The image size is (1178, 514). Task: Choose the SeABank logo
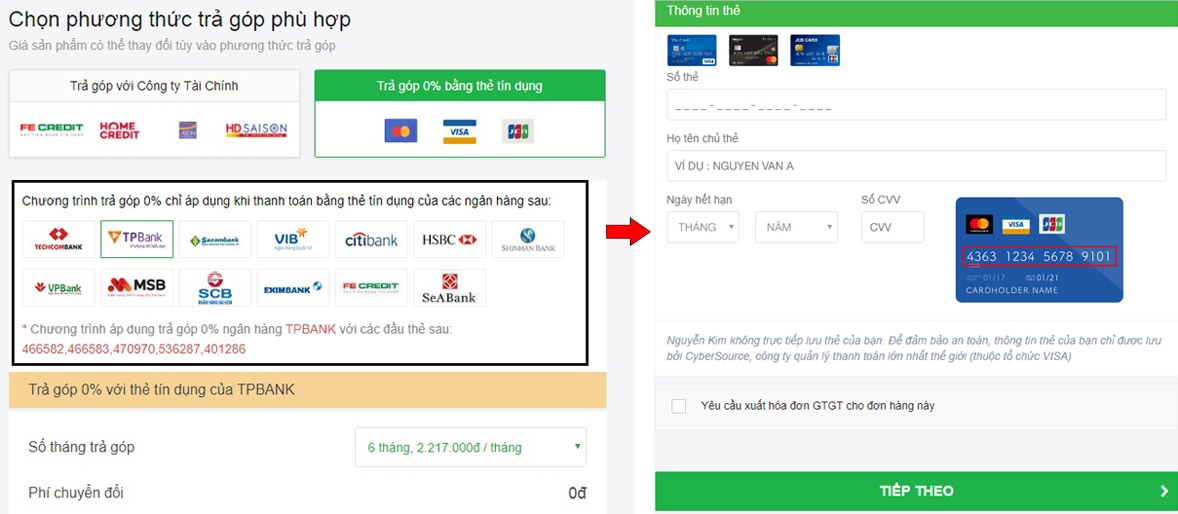tap(449, 288)
